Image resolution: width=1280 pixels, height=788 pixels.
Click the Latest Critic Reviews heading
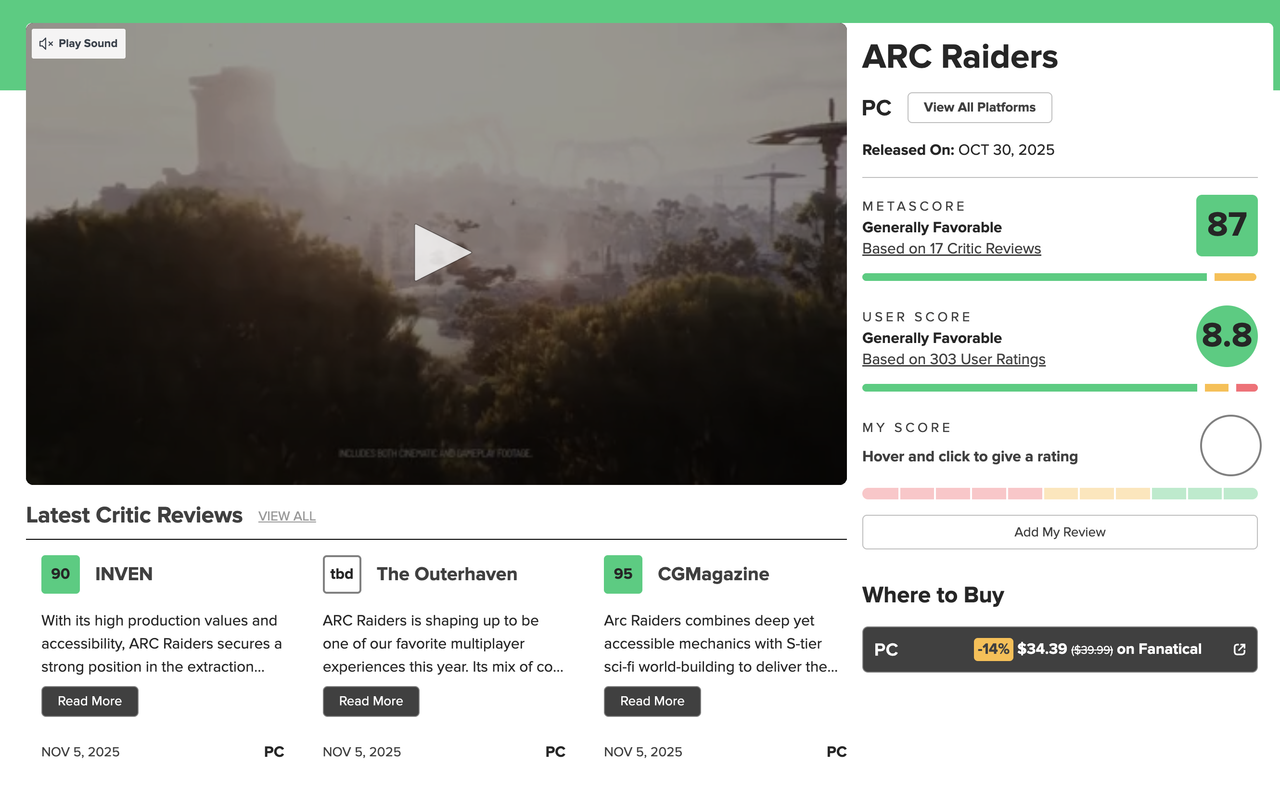pyautogui.click(x=134, y=515)
